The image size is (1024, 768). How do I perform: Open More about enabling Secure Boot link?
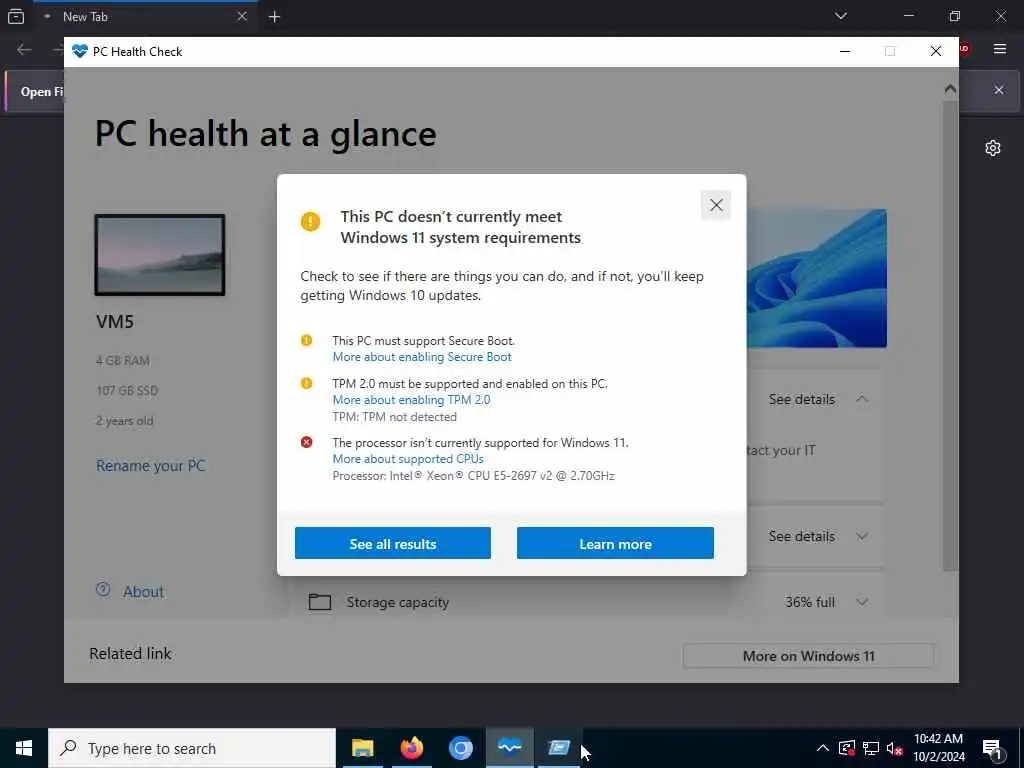(x=422, y=357)
